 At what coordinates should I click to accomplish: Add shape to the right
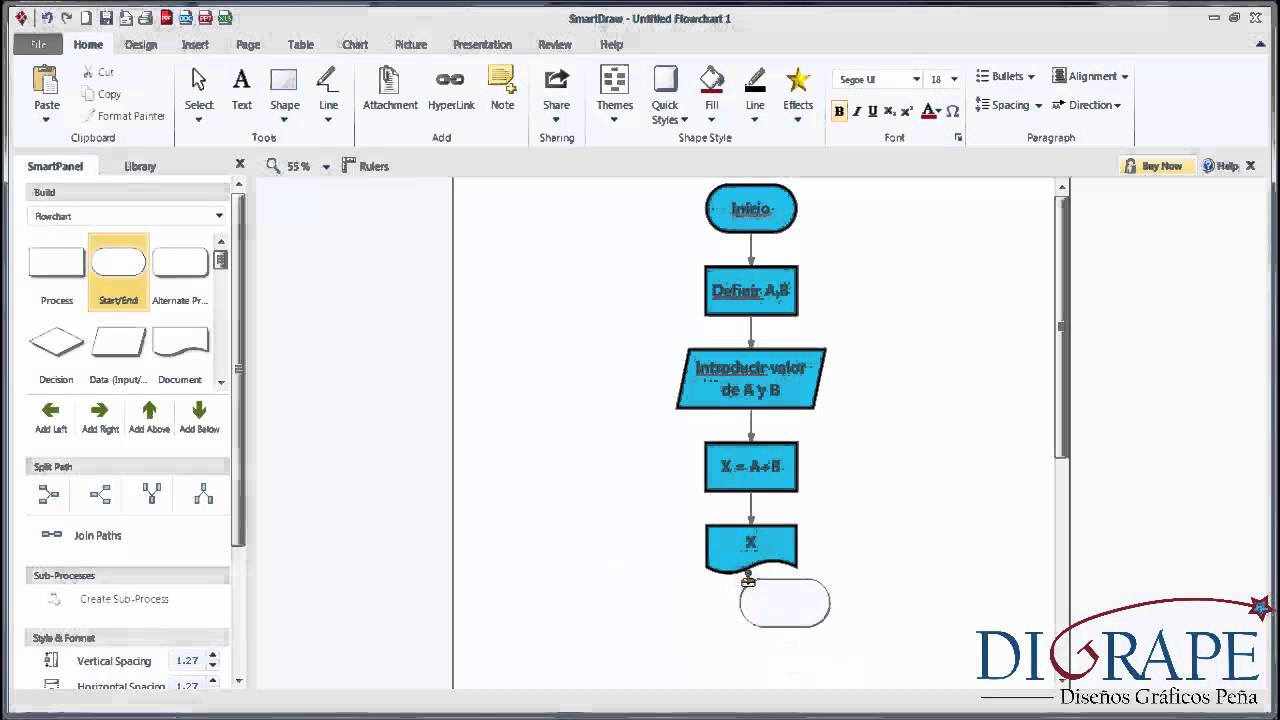tap(100, 417)
